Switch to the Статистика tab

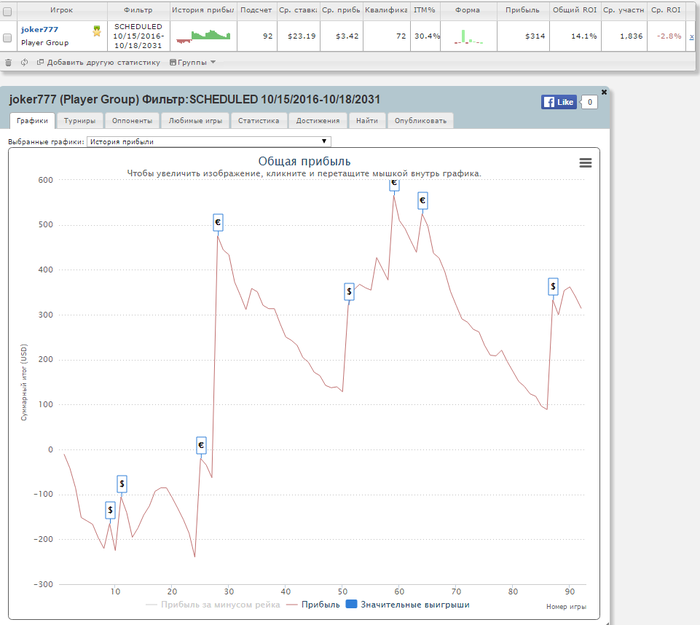point(258,121)
